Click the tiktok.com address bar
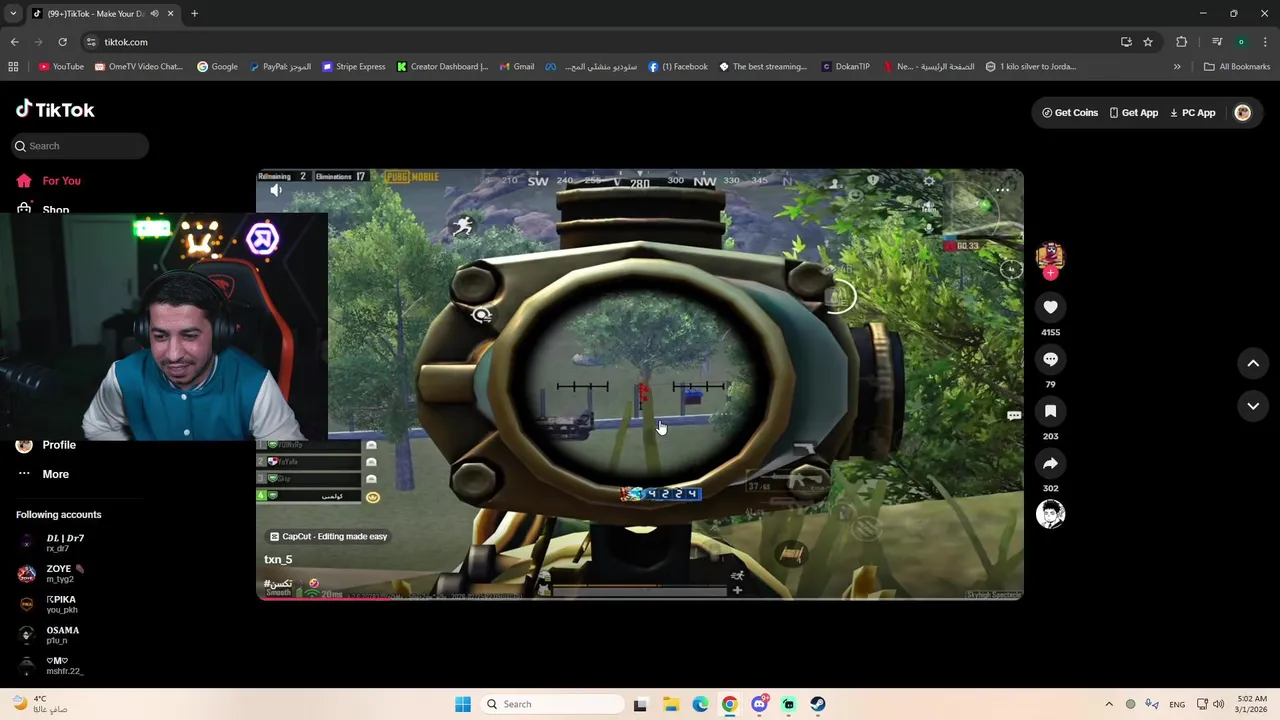This screenshot has width=1280, height=720. [600, 42]
